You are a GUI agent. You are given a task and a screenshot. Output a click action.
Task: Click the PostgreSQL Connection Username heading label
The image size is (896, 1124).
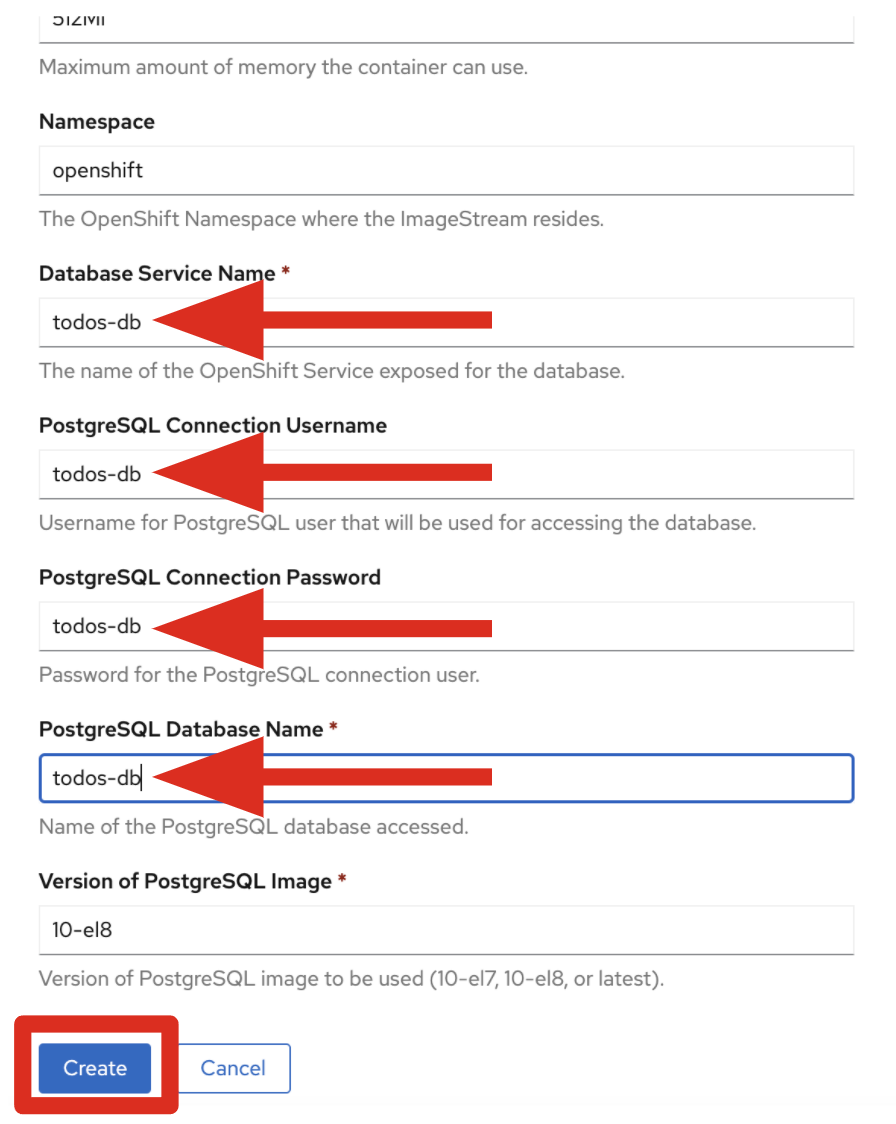coord(212,426)
